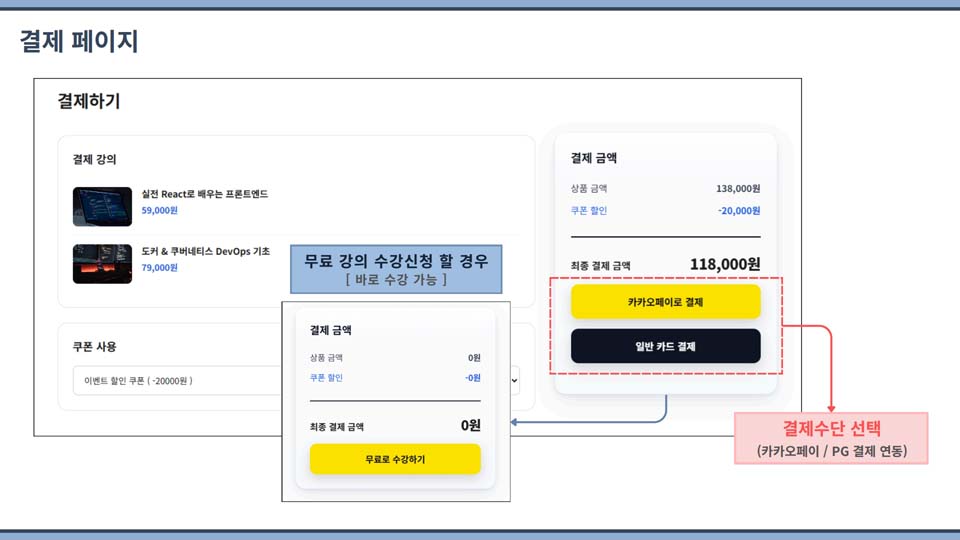Click the 결제하기 page heading
Image resolution: width=960 pixels, height=540 pixels.
89,101
